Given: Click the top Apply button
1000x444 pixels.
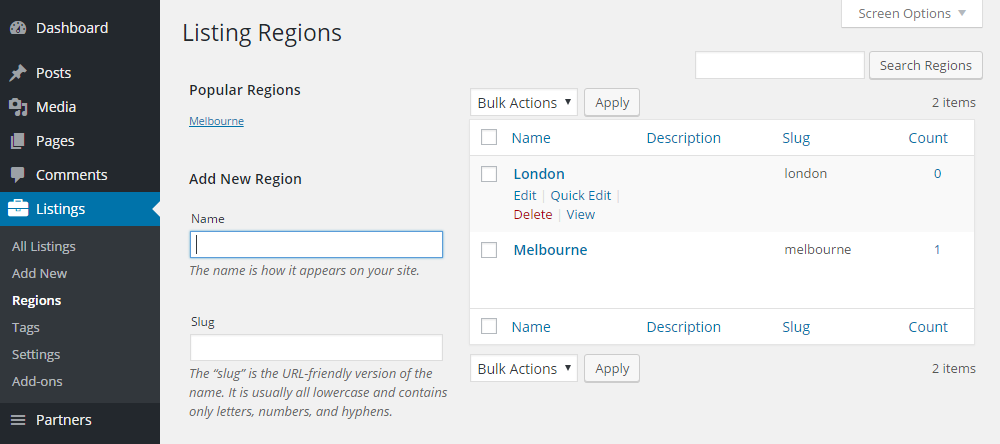Looking at the screenshot, I should [x=612, y=102].
